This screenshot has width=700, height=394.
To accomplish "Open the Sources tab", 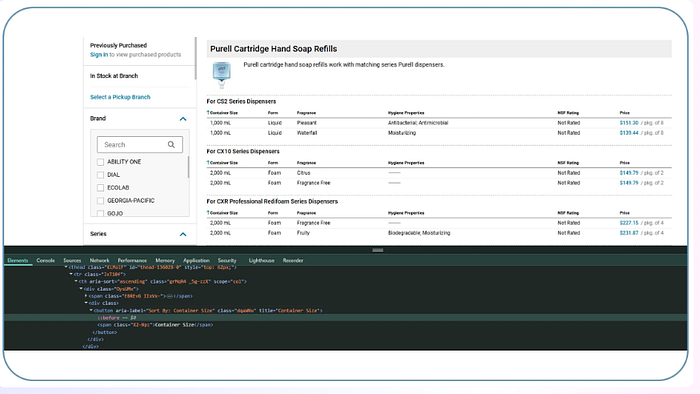I will [72, 261].
